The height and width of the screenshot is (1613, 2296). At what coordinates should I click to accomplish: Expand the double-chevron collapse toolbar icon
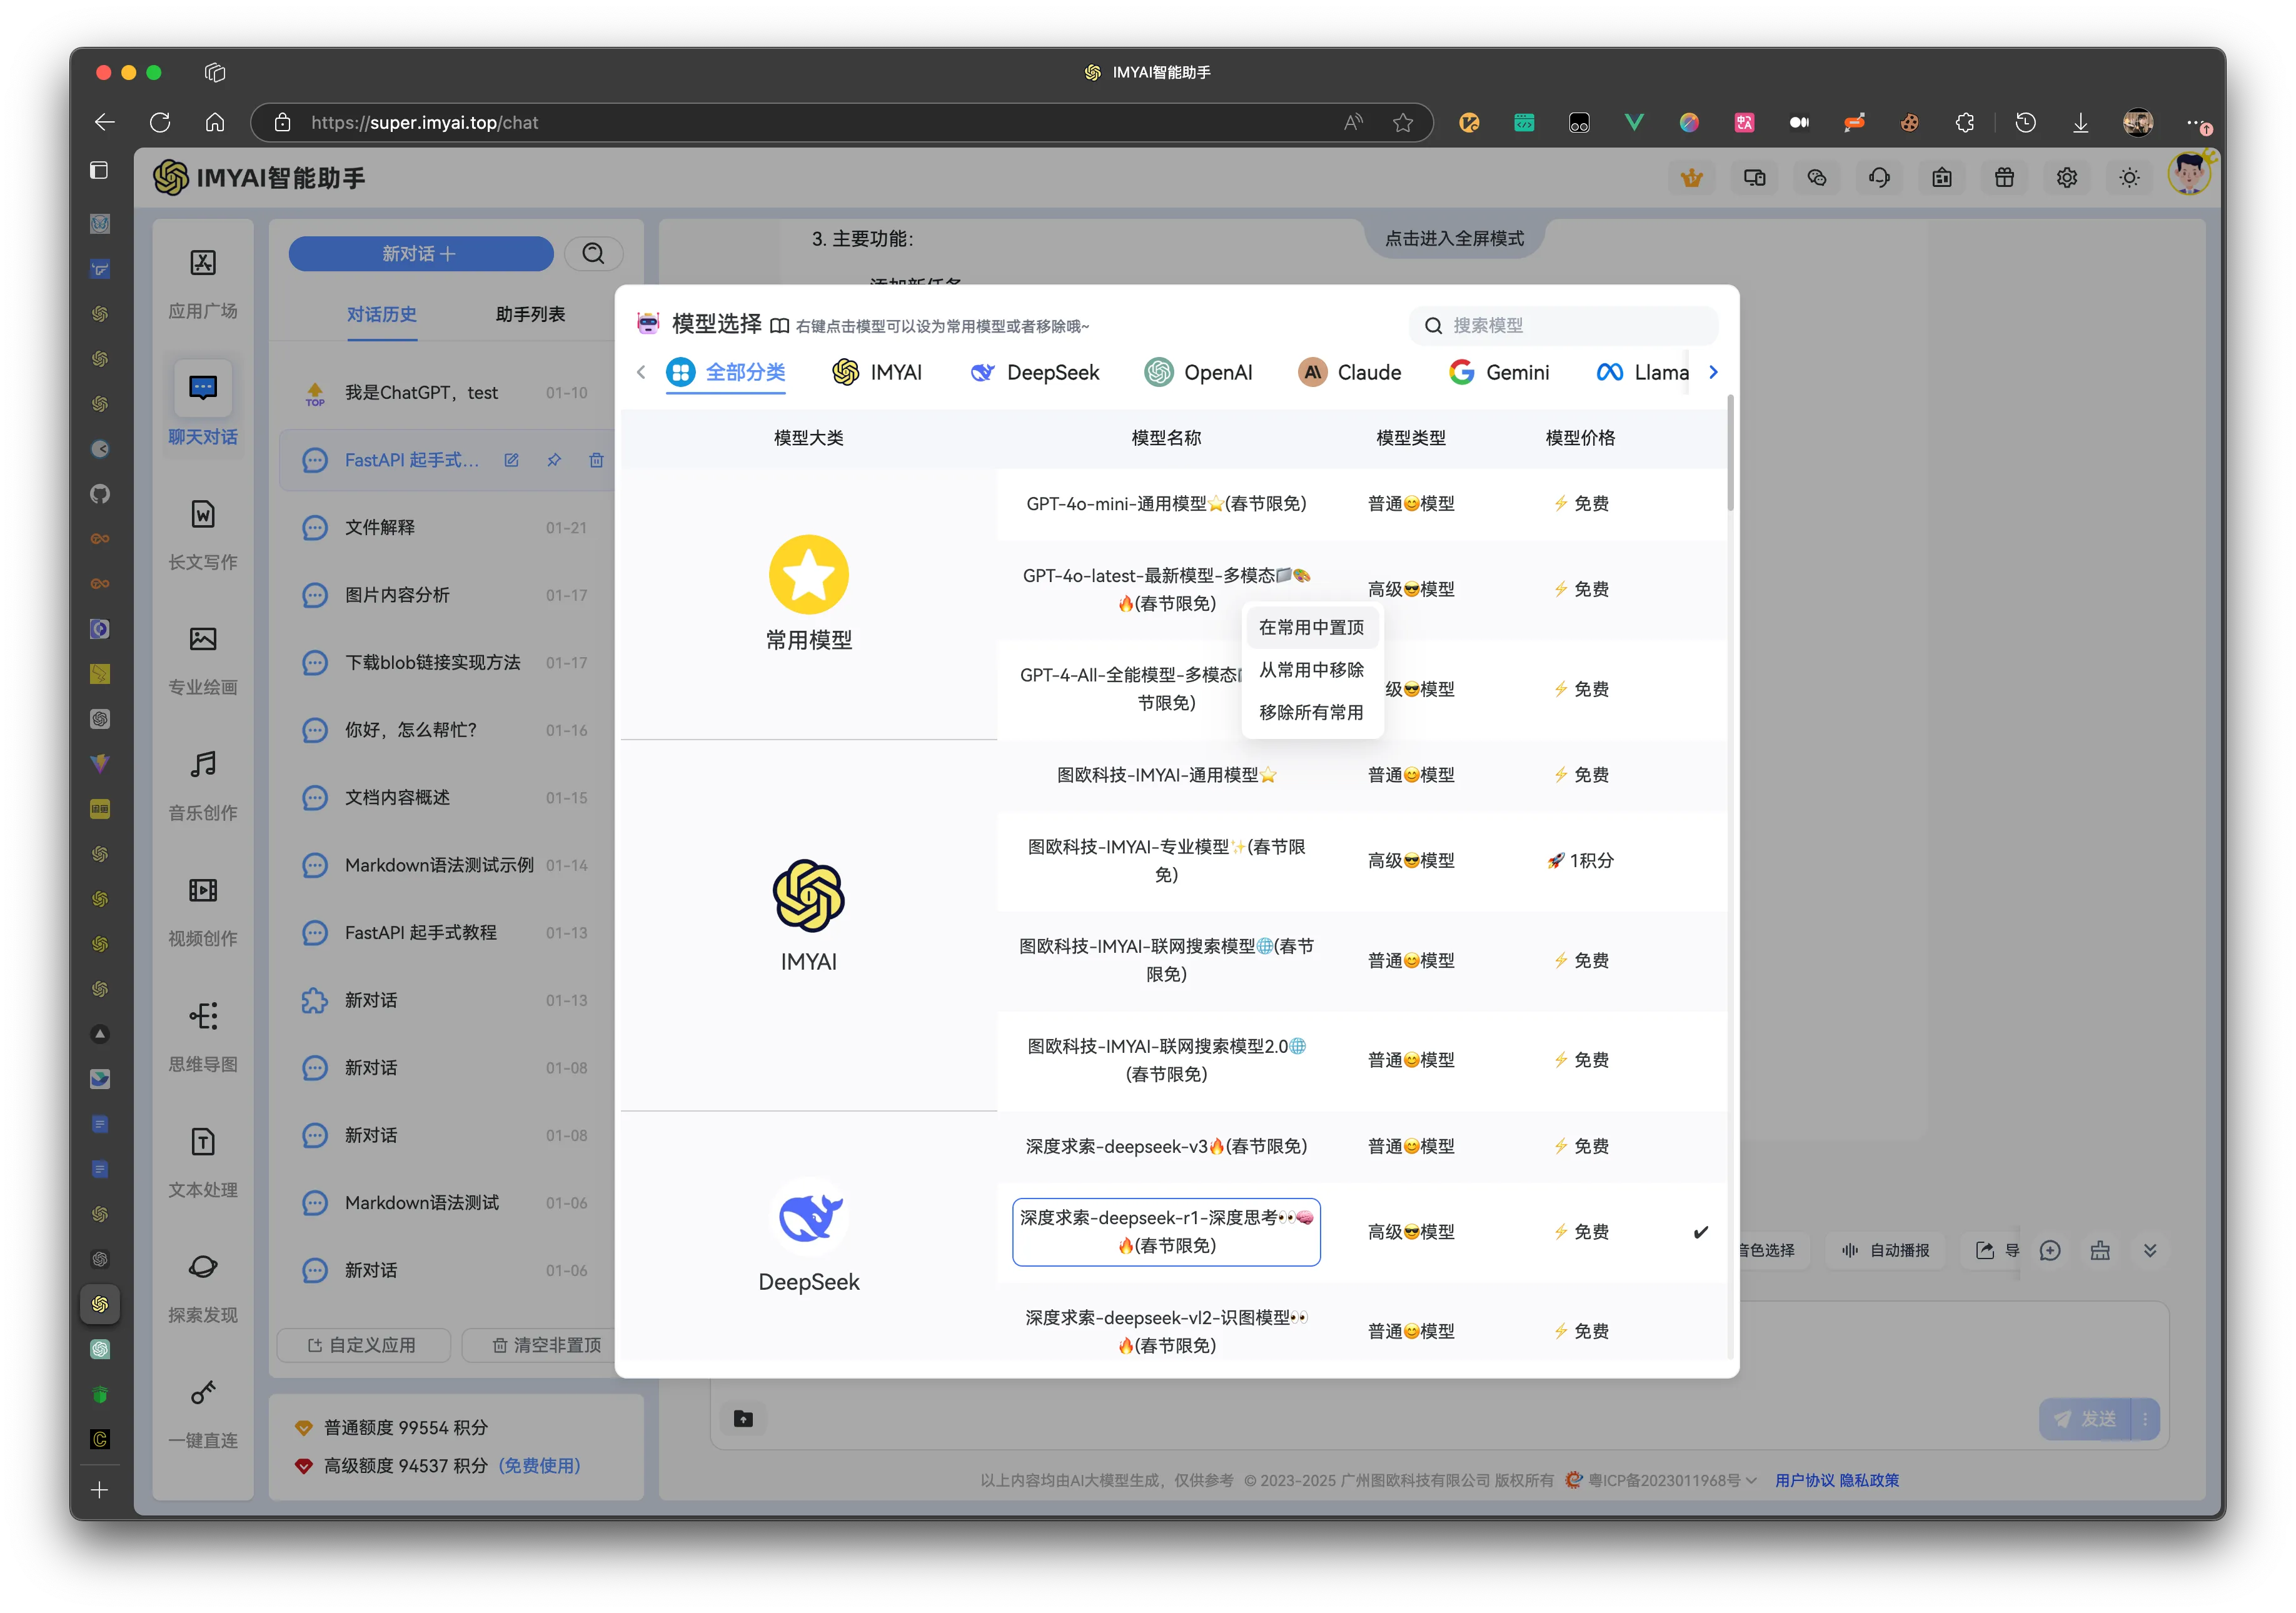pos(2149,1250)
